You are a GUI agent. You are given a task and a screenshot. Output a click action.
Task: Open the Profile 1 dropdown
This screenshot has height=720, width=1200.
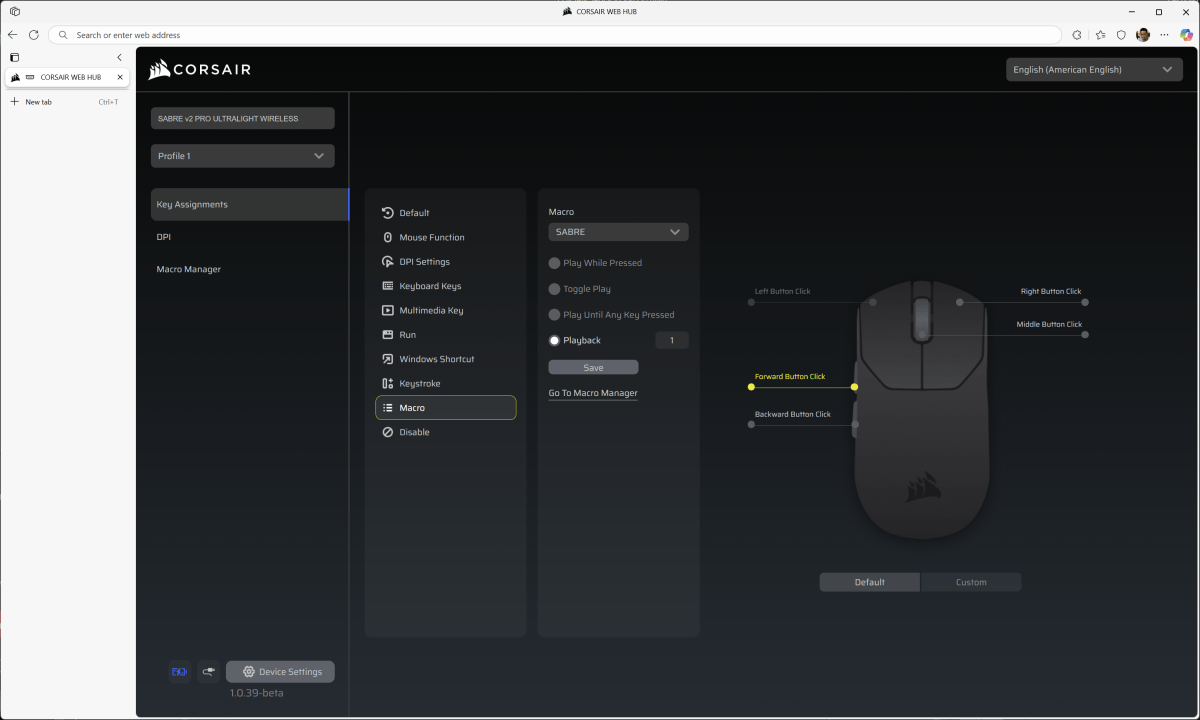tap(242, 156)
